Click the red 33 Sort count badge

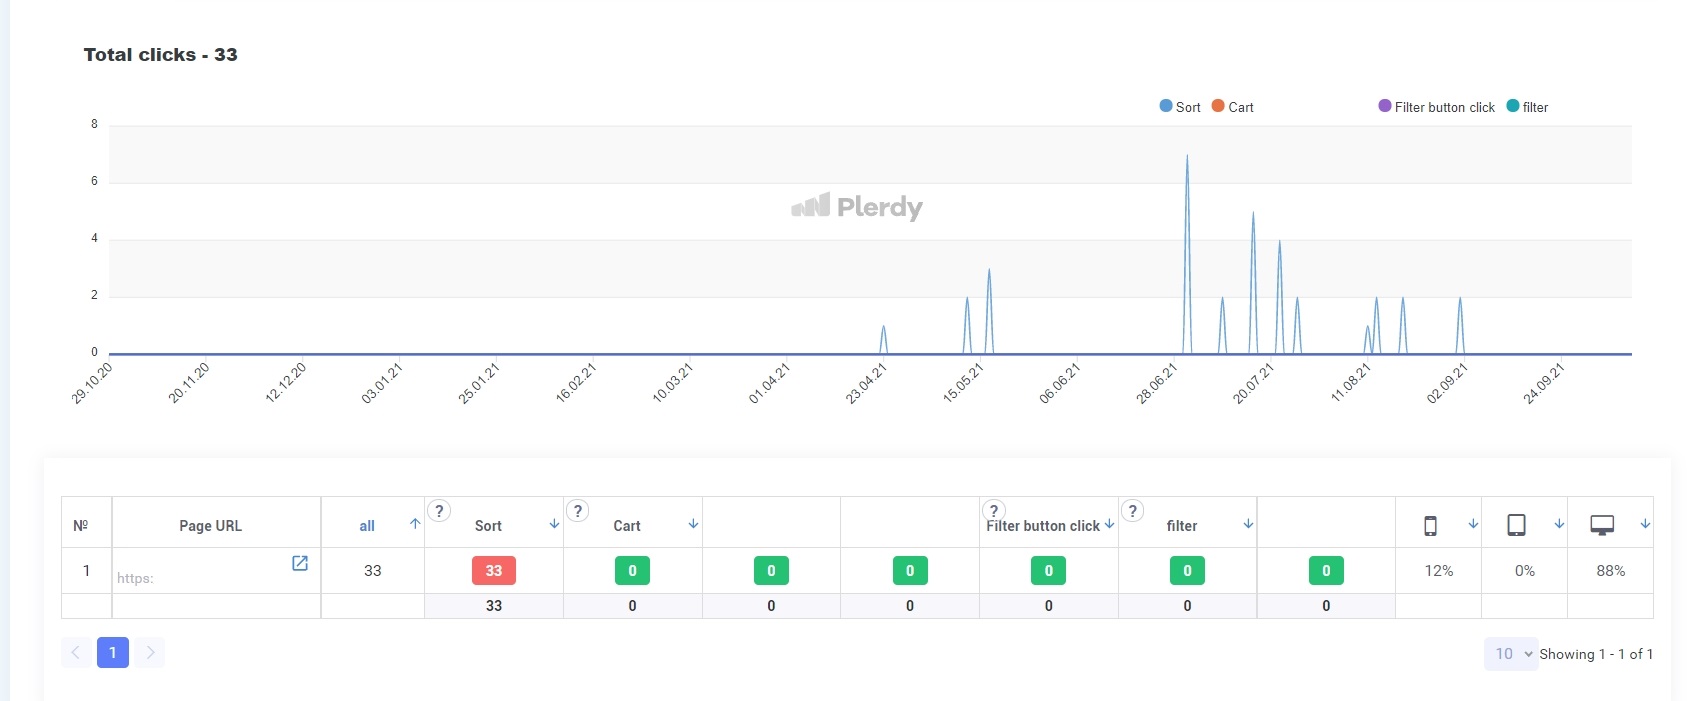tap(493, 571)
